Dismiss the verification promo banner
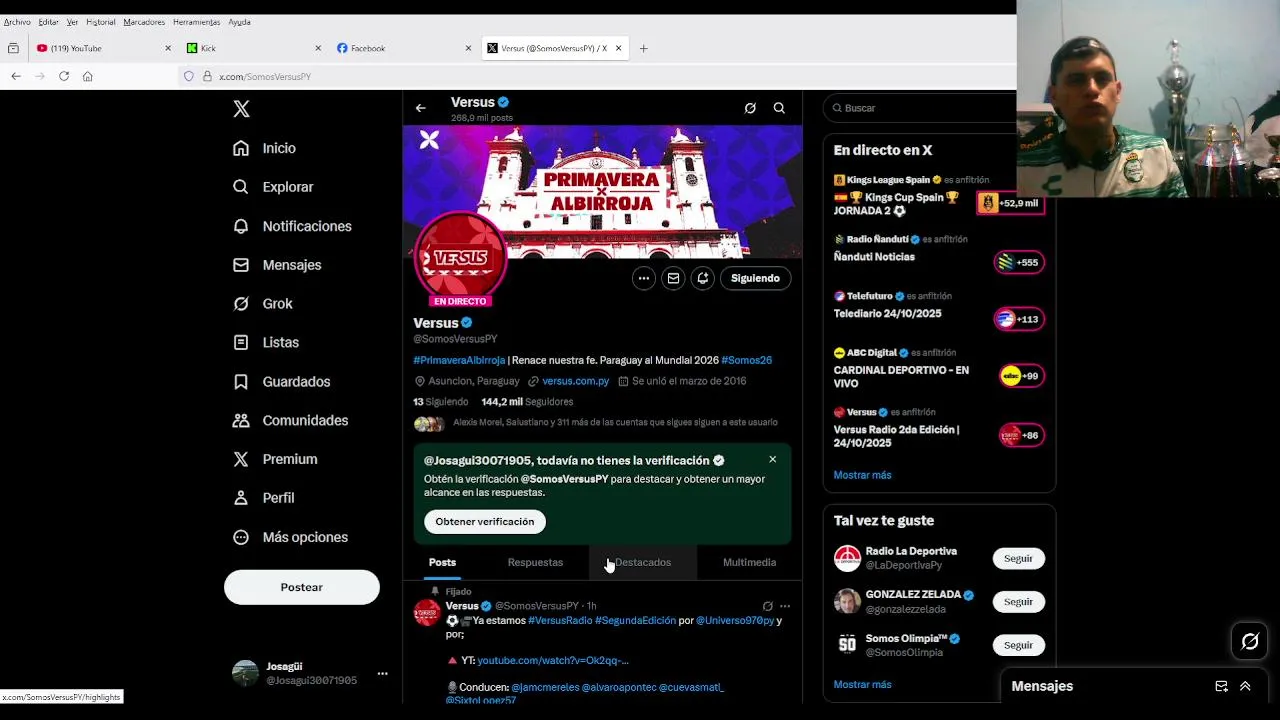Viewport: 1280px width, 720px height. pyautogui.click(x=772, y=459)
